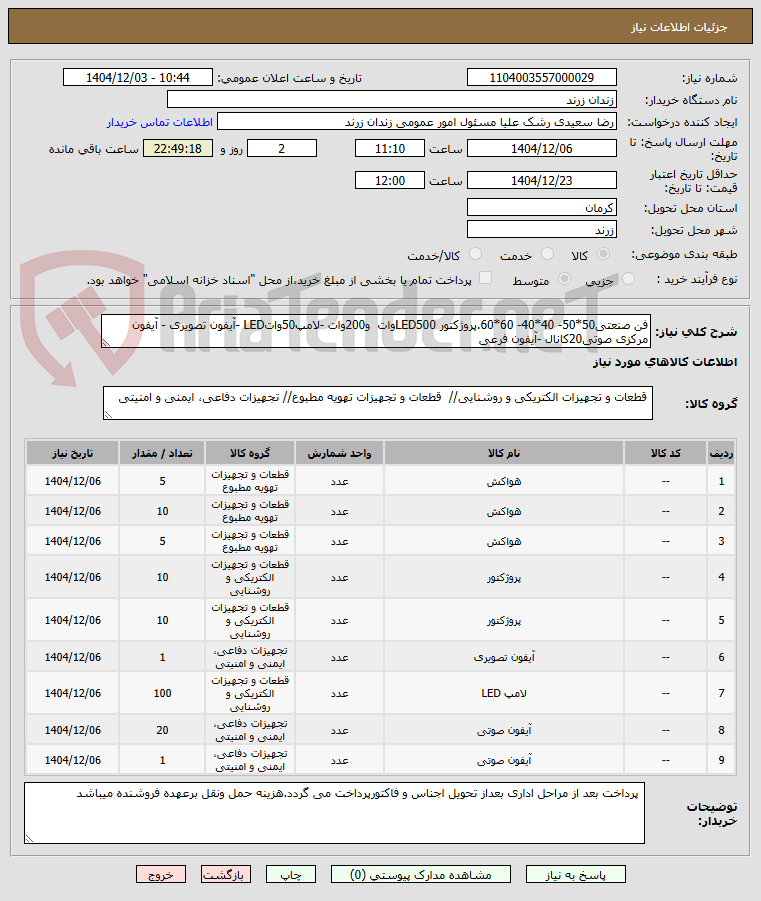Click quantity 100 in row 7

162,693
